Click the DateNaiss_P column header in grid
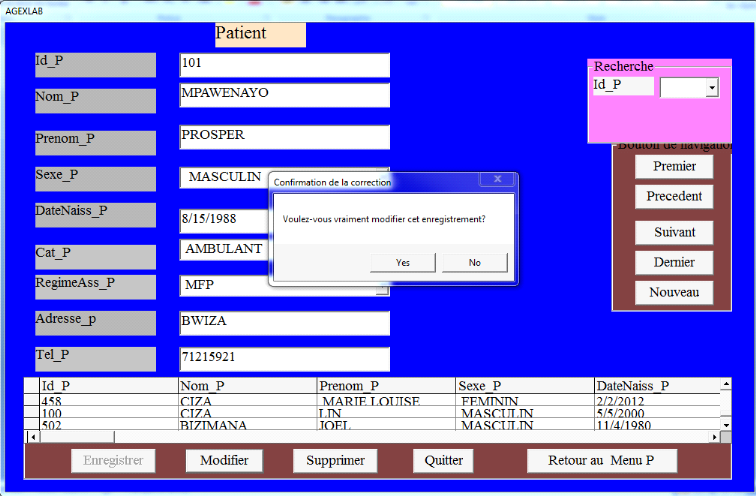The width and height of the screenshot is (756, 496). tap(658, 386)
